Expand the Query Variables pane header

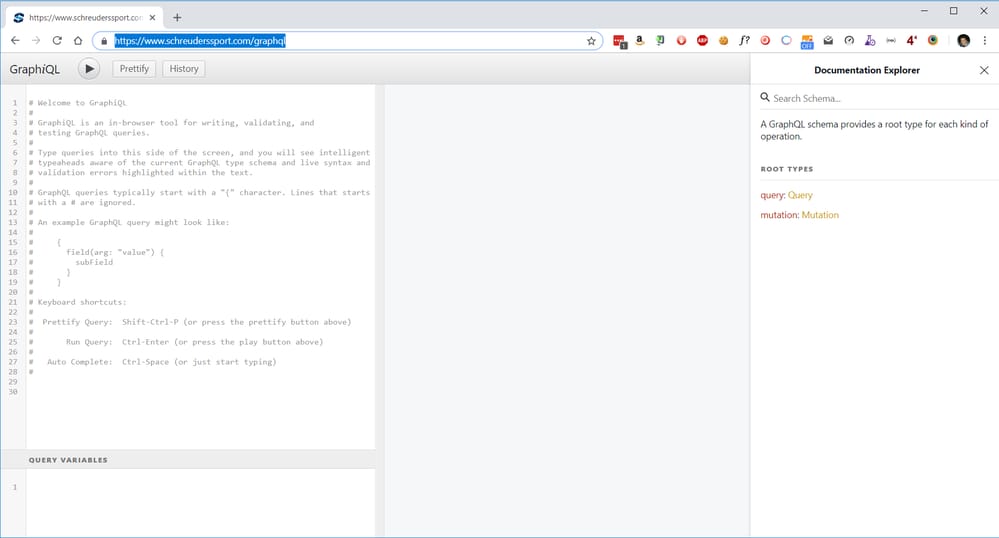pos(188,460)
